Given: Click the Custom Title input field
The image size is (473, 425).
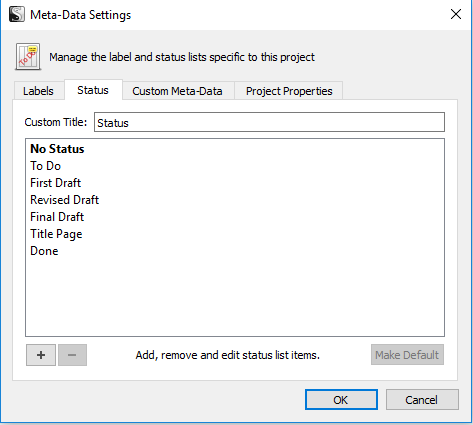Looking at the screenshot, I should (x=269, y=122).
